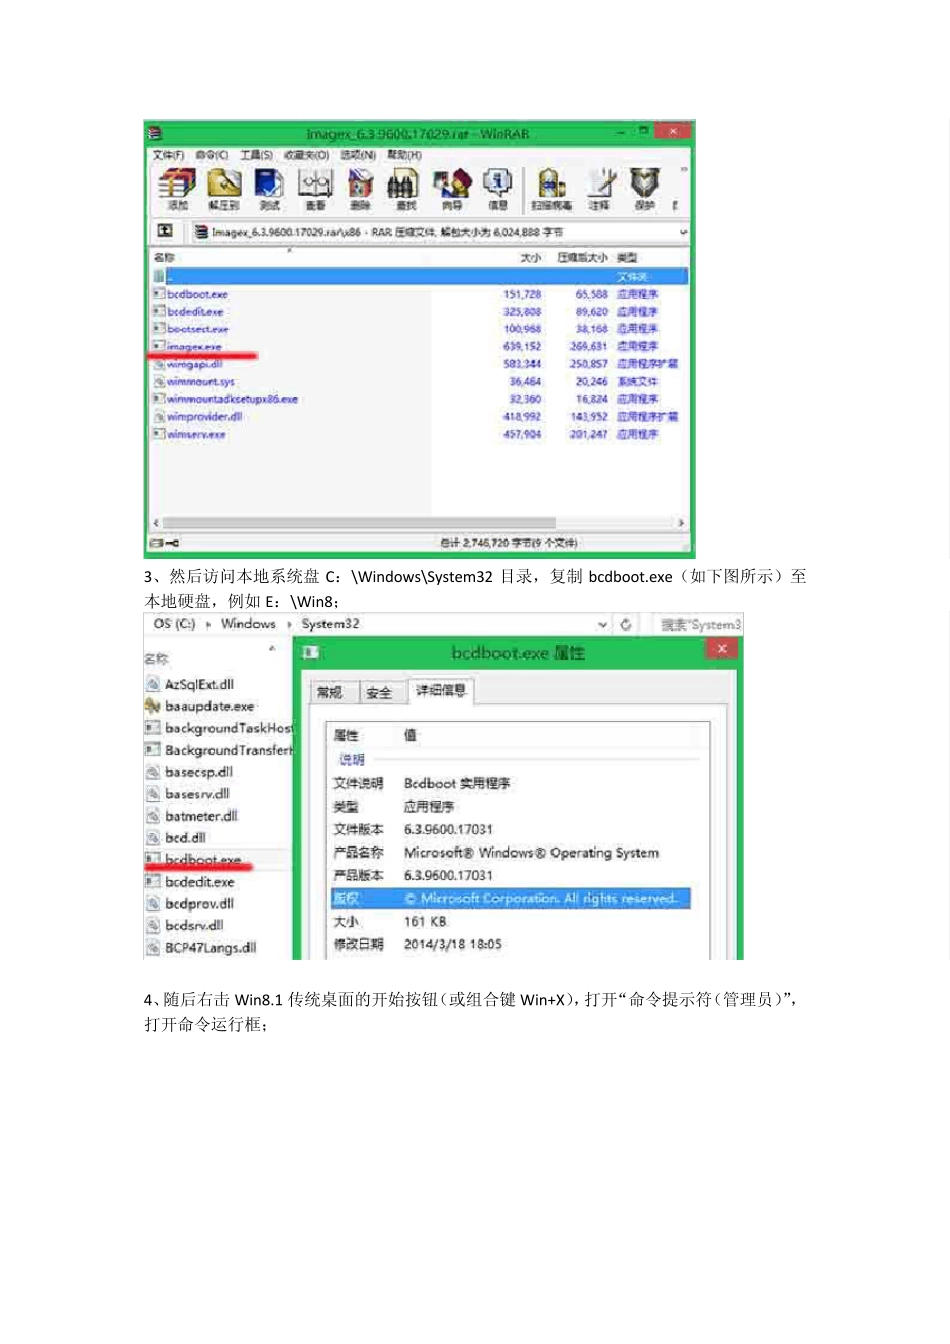Click the bcdedit.exe icon in Explorer list
This screenshot has height=1344, width=950.
pos(152,882)
